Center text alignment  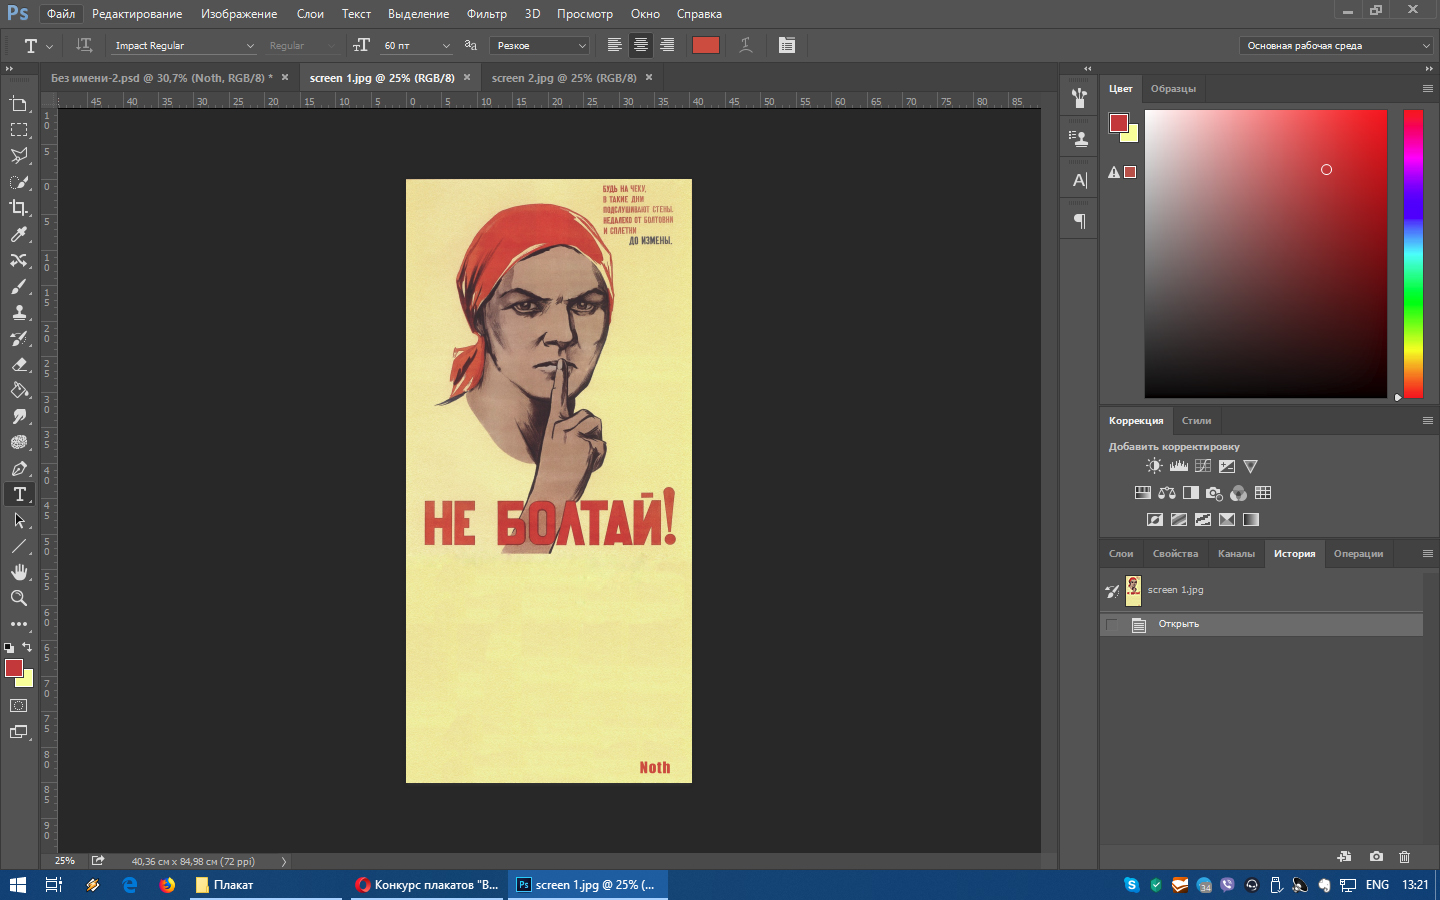click(641, 45)
